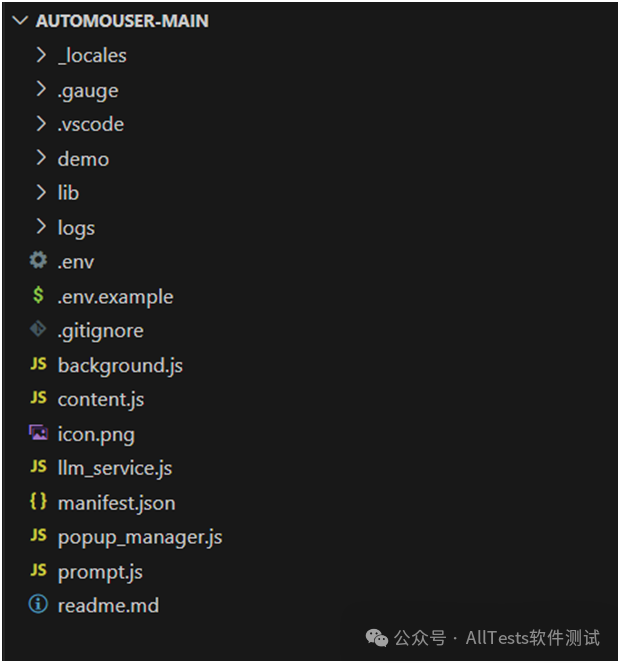Collapse the AUTOMOUSER-MAIN root folder chevron
The height and width of the screenshot is (663, 620).
(20, 20)
